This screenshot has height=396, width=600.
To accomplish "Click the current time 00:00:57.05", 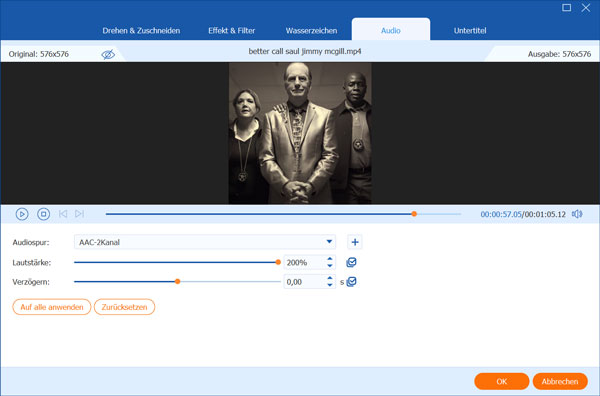I will [501, 214].
